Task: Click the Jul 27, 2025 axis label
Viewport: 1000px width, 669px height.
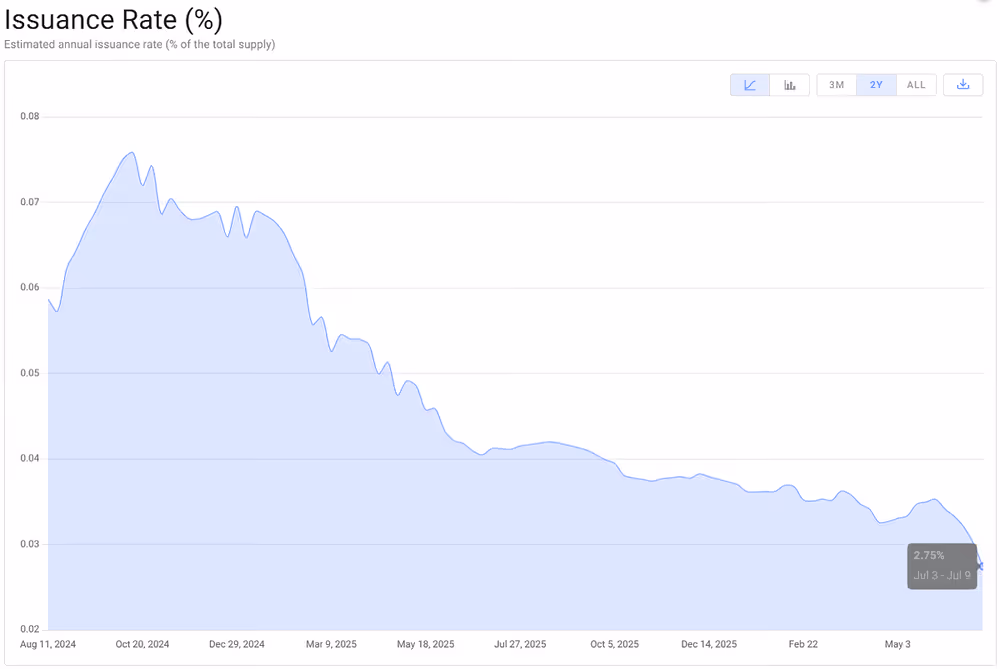Action: pos(520,644)
